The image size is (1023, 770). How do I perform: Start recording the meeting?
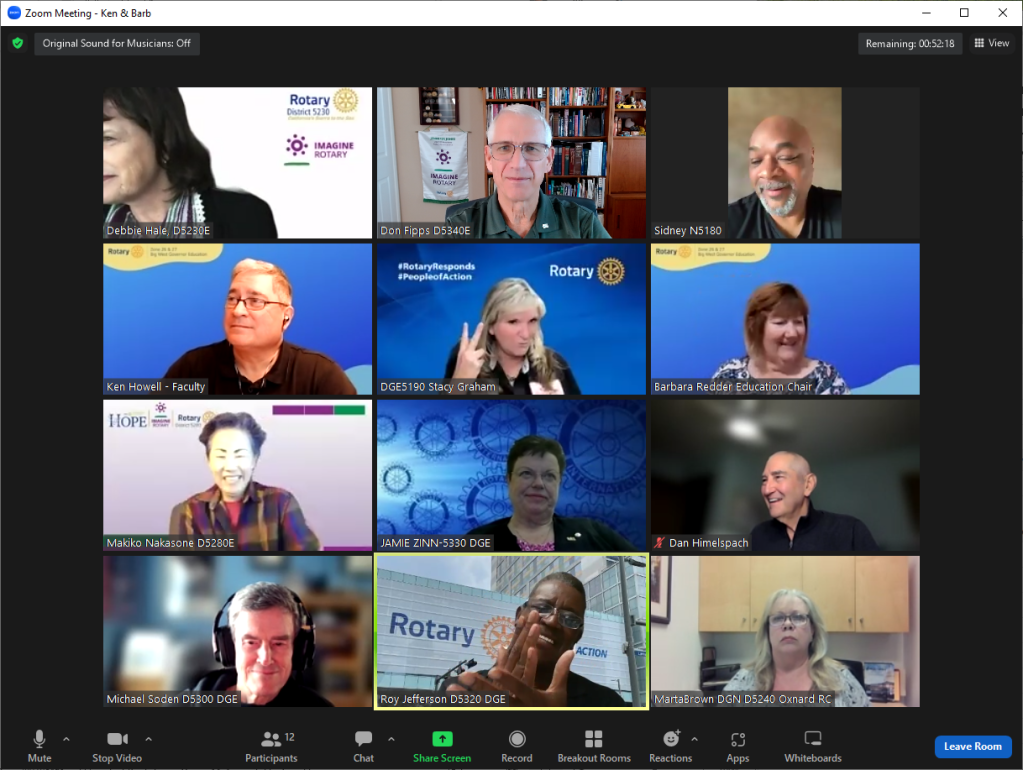click(516, 745)
